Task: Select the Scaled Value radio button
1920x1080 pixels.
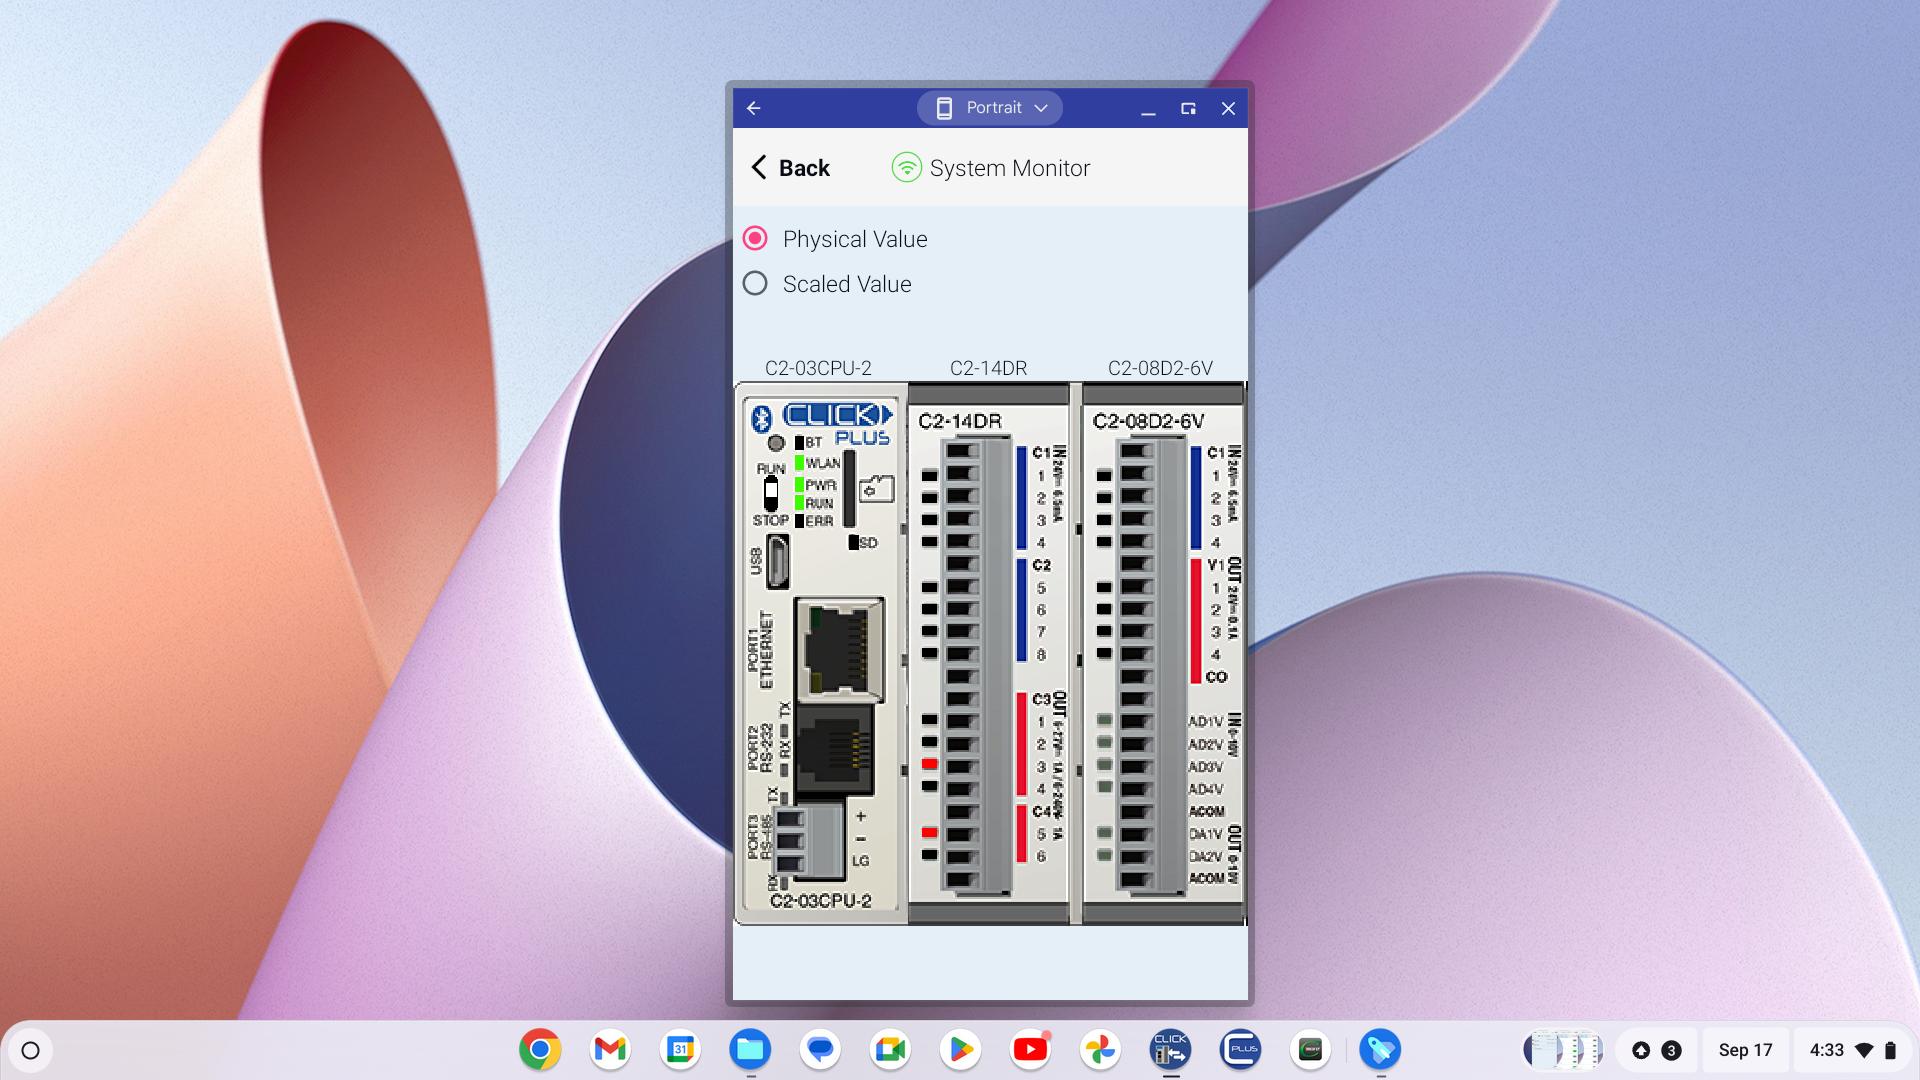Action: [x=755, y=284]
